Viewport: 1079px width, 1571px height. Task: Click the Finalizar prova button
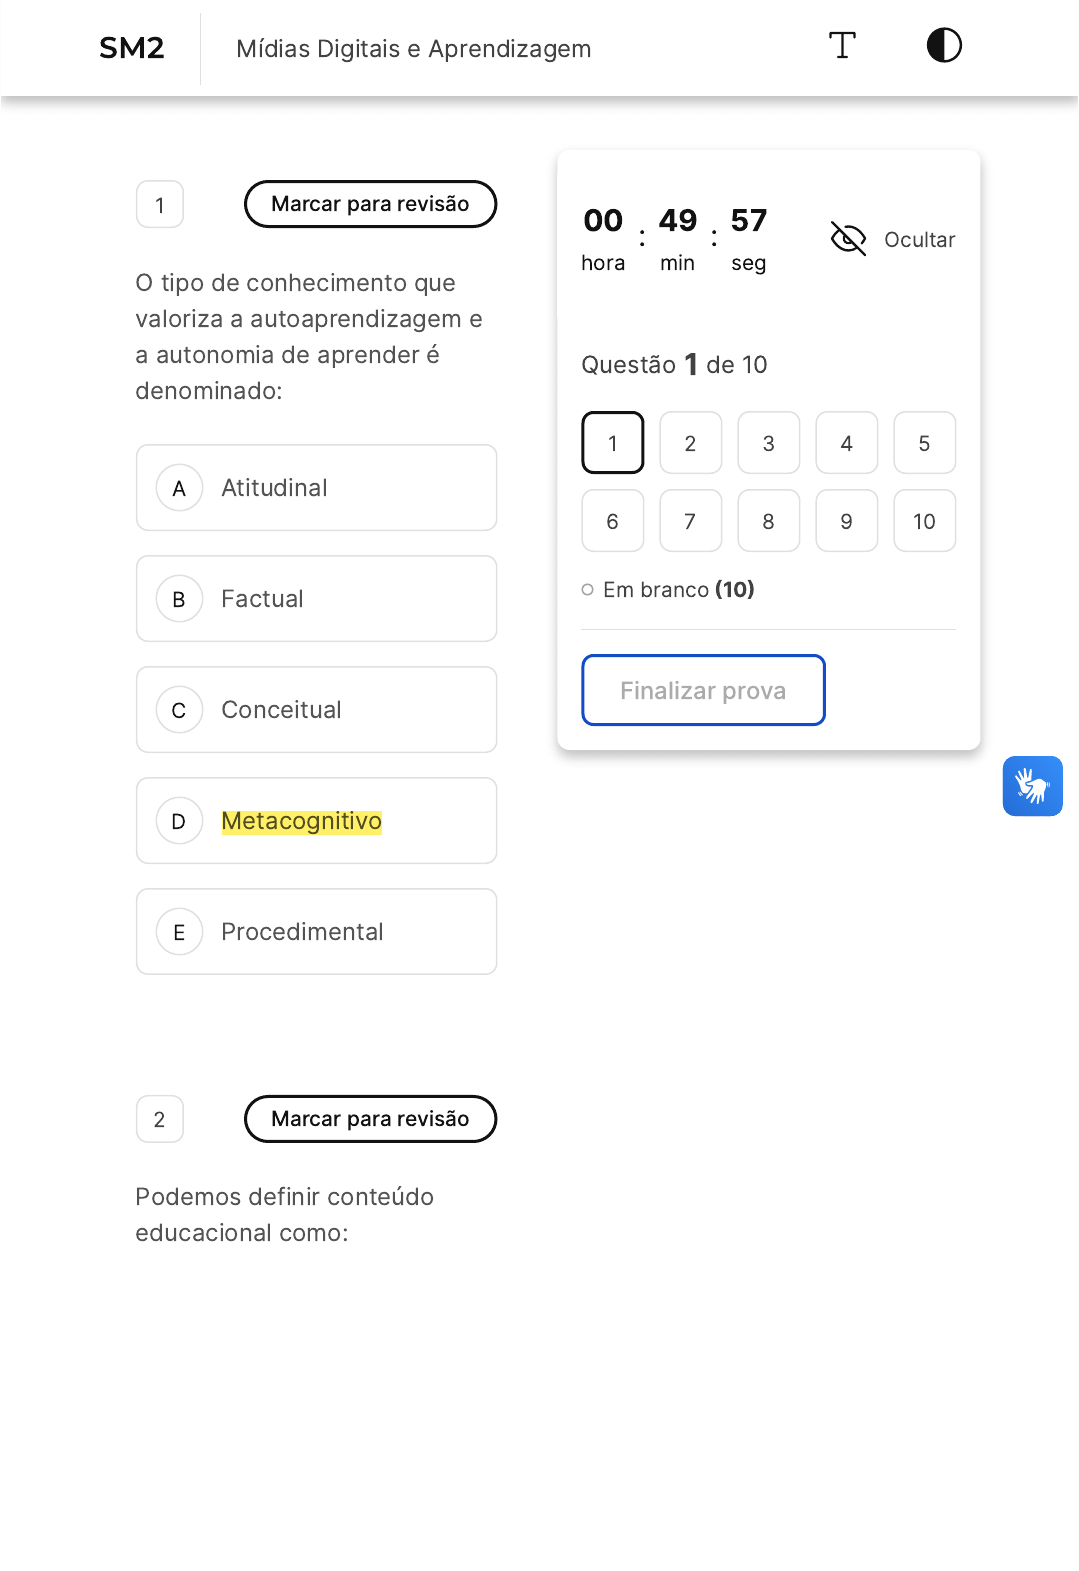point(703,690)
